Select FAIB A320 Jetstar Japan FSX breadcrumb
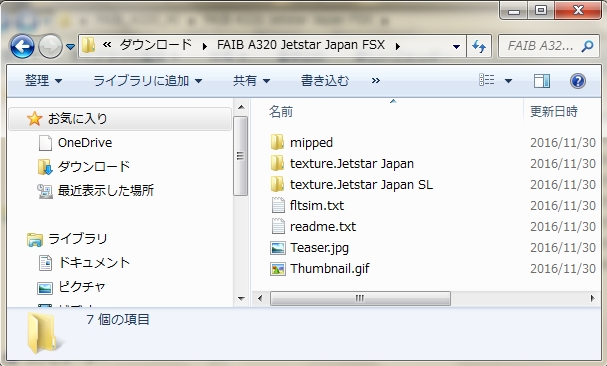This screenshot has width=607, height=366. click(x=301, y=45)
